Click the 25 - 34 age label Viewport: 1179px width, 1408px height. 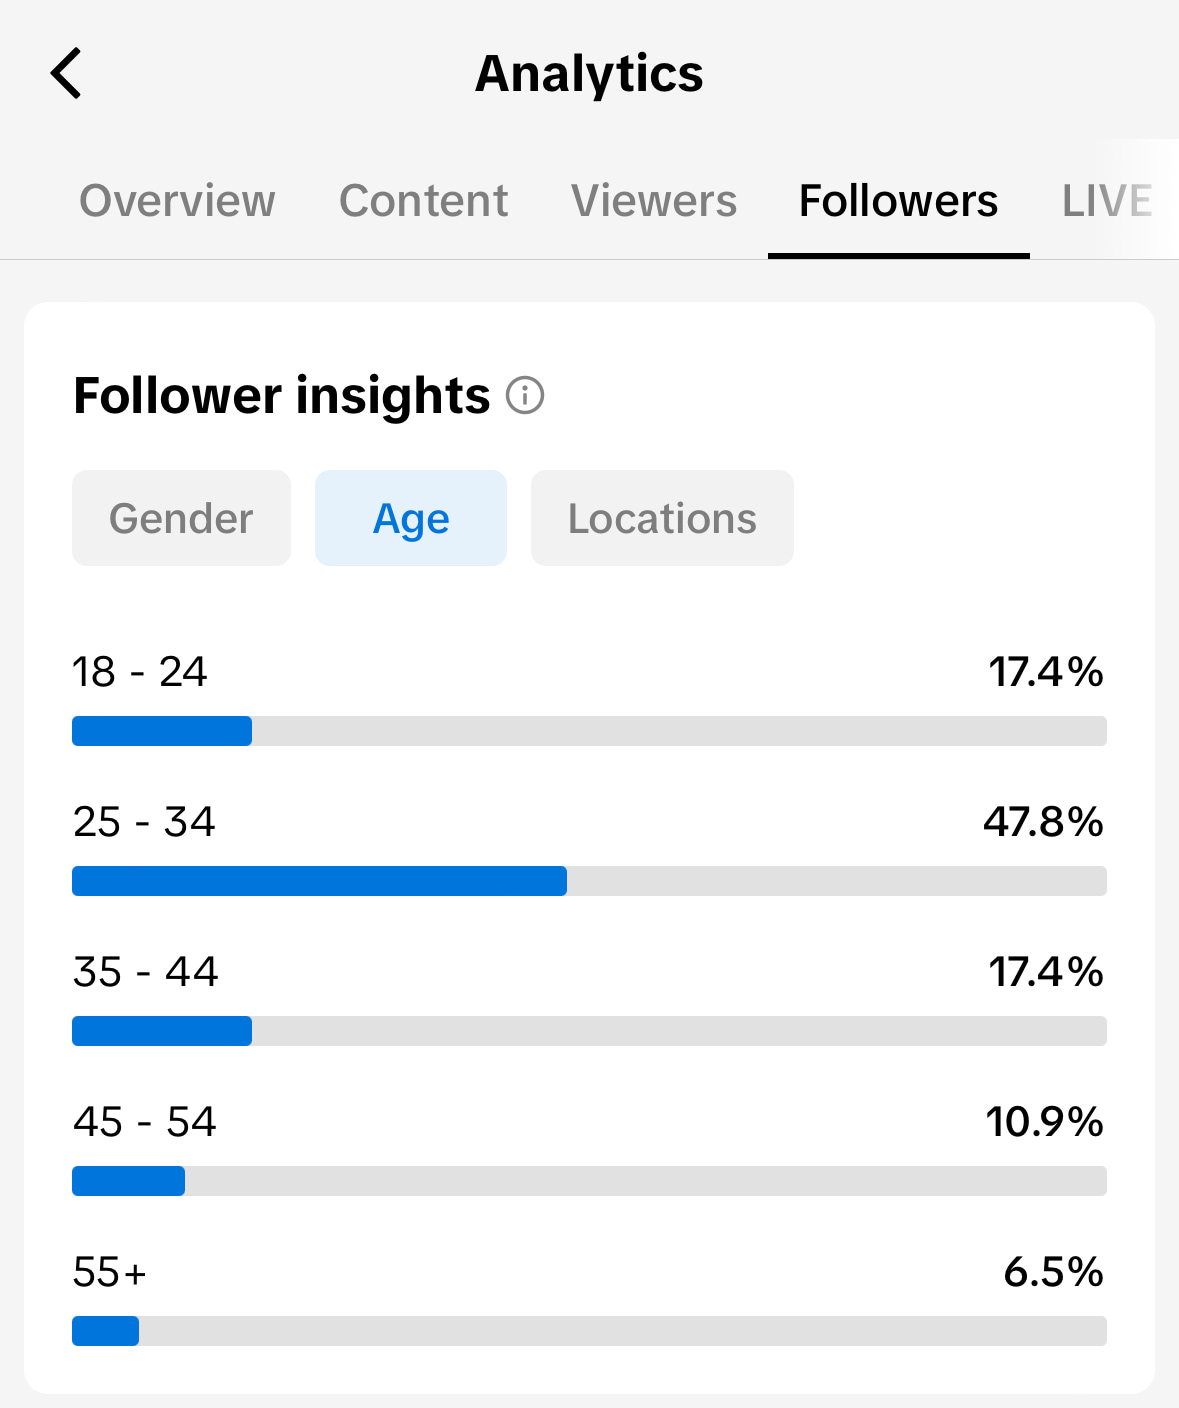tap(144, 822)
